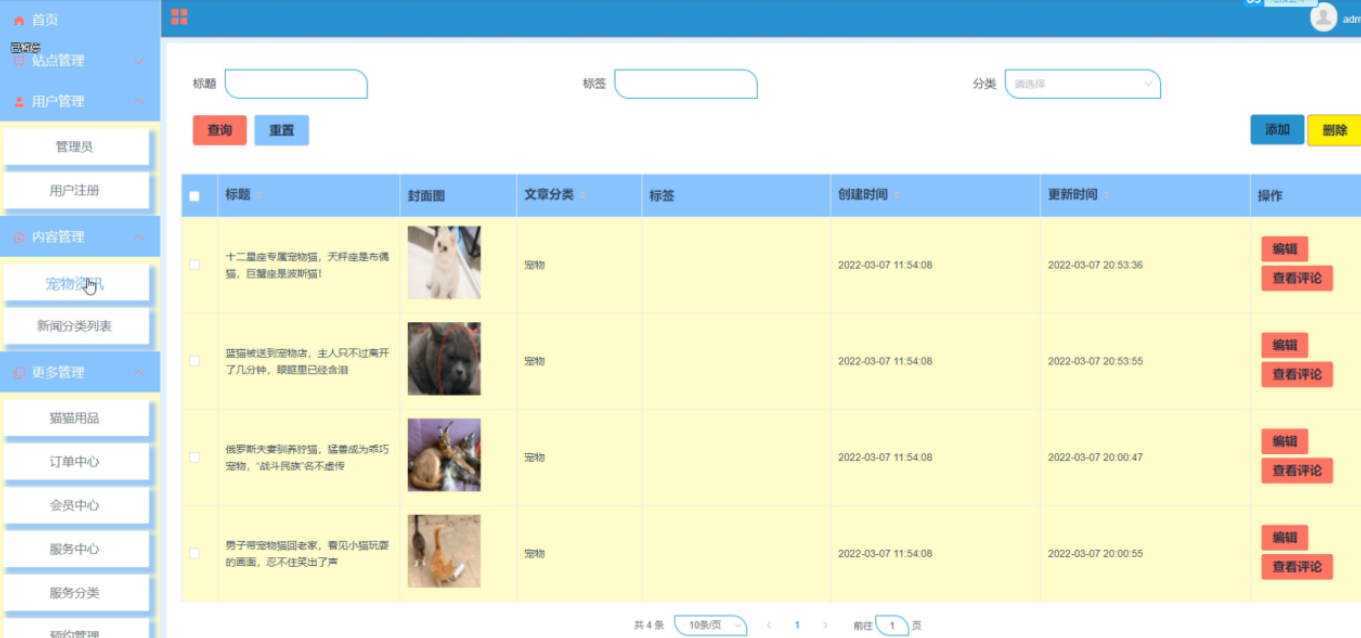Click the 站点管理 monitor icon
The width and height of the screenshot is (1361, 638).
19,61
